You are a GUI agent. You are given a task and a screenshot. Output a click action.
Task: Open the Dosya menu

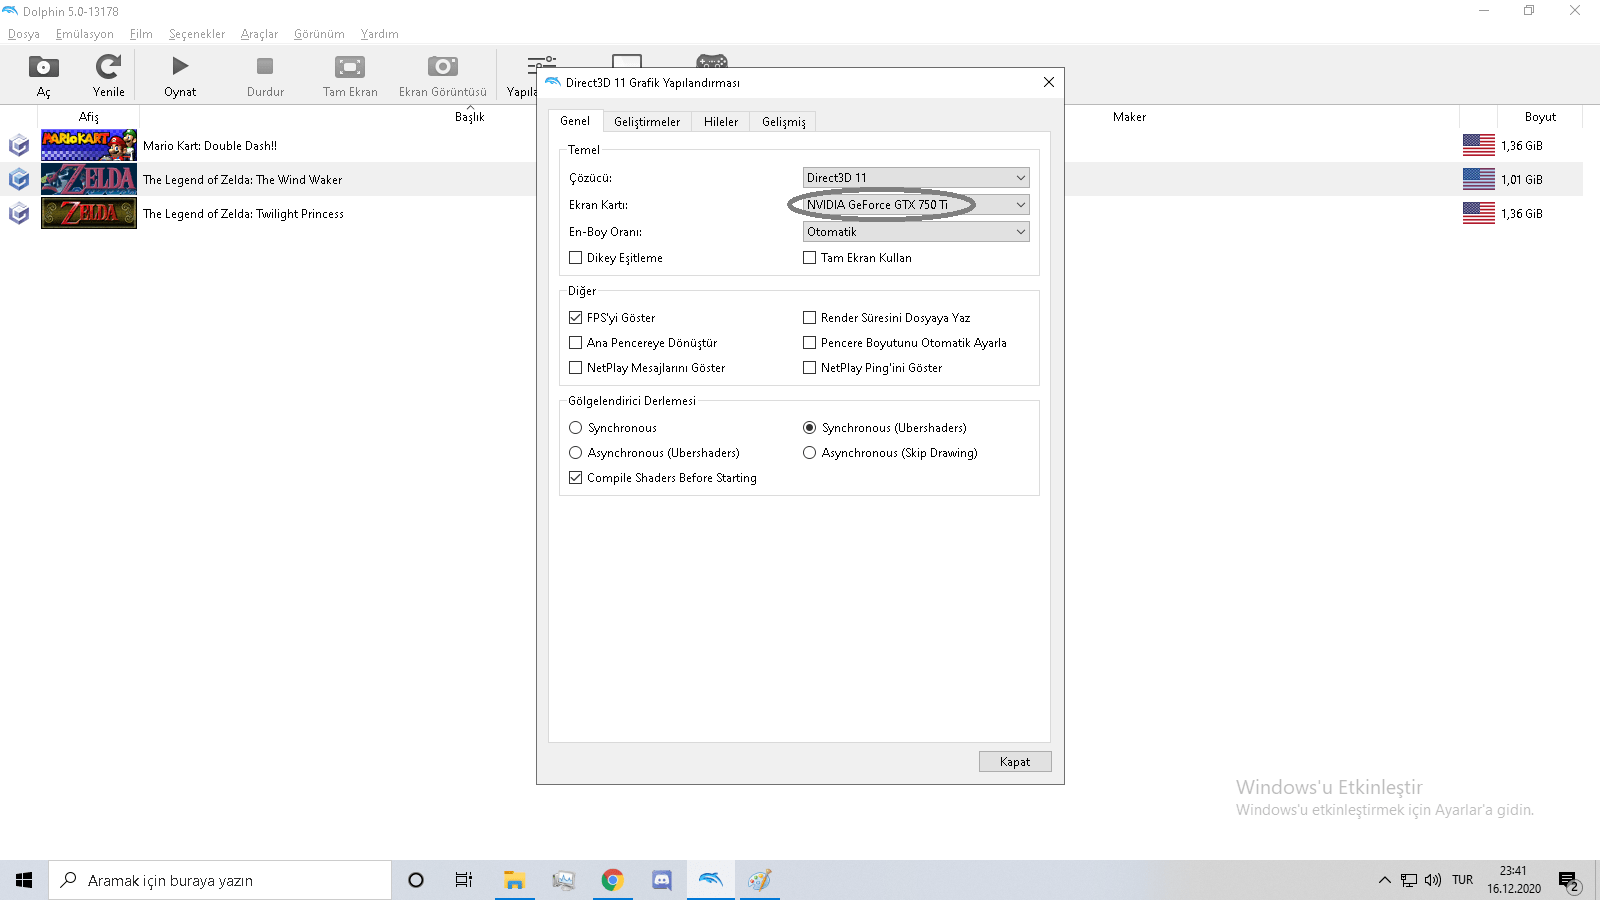pyautogui.click(x=24, y=34)
